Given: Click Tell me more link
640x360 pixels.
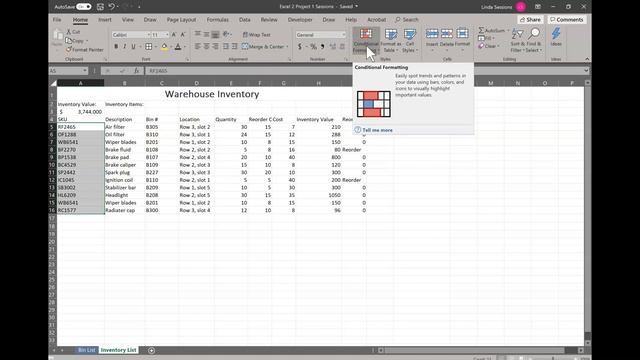Looking at the screenshot, I should [x=377, y=130].
